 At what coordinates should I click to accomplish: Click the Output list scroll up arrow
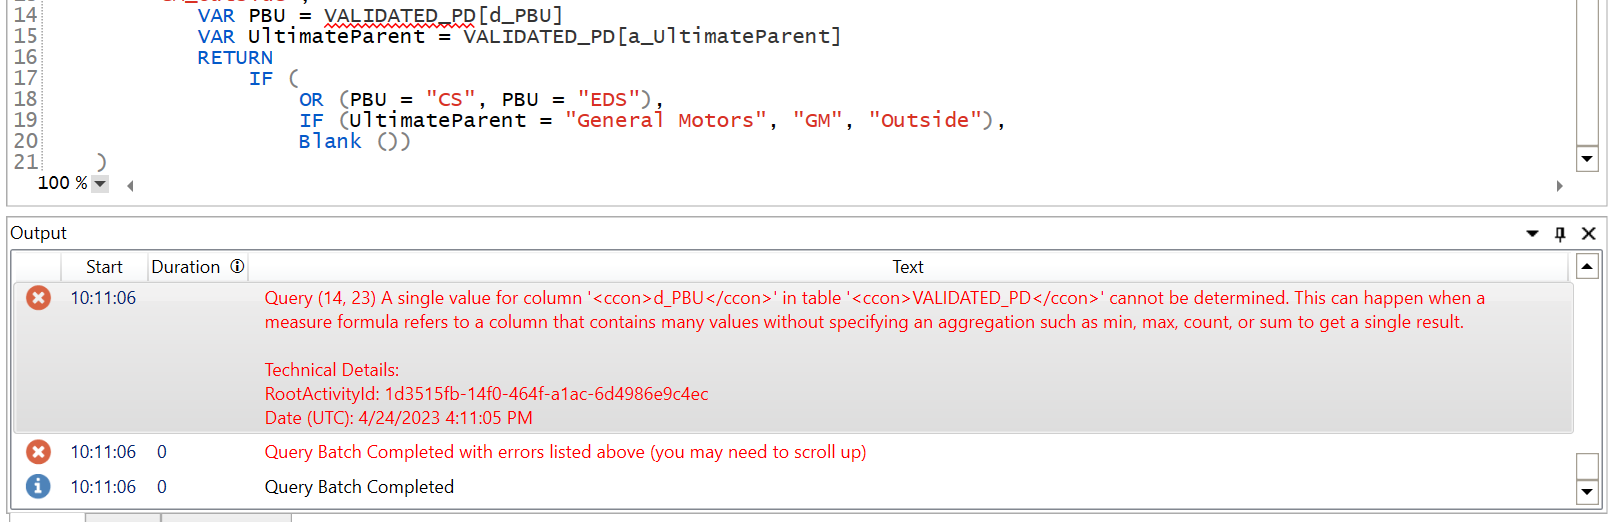point(1586,266)
